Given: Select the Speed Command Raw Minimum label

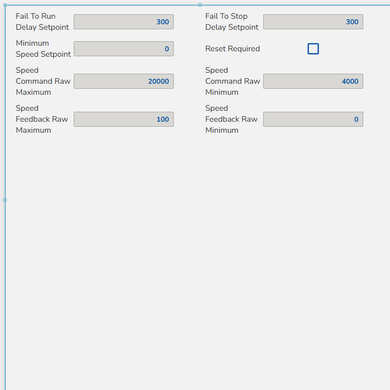Looking at the screenshot, I should 233,81.
